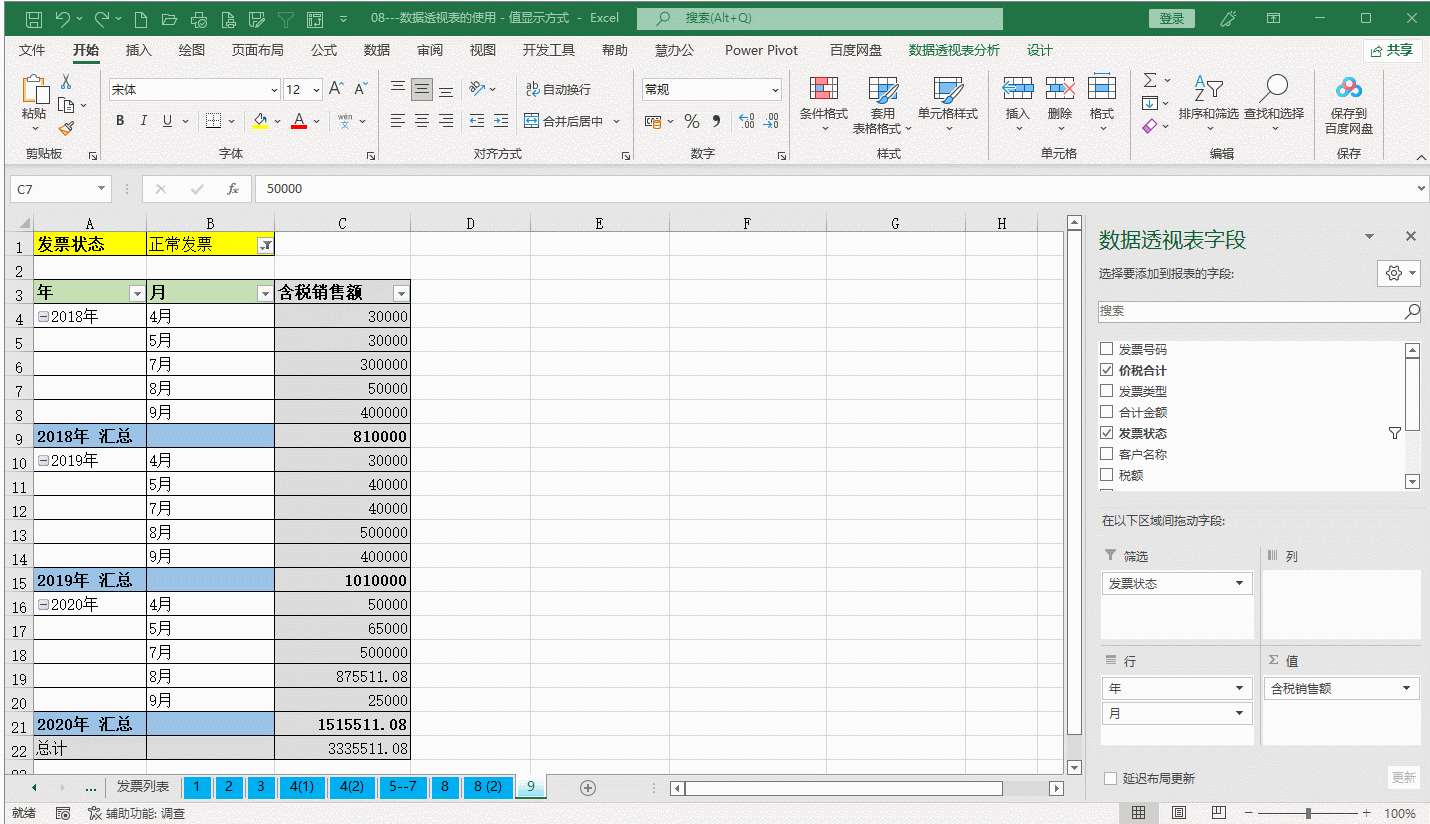Viewport: 1430px width, 824px height.
Task: Switch to sheet tab 5--7
Action: pos(402,787)
